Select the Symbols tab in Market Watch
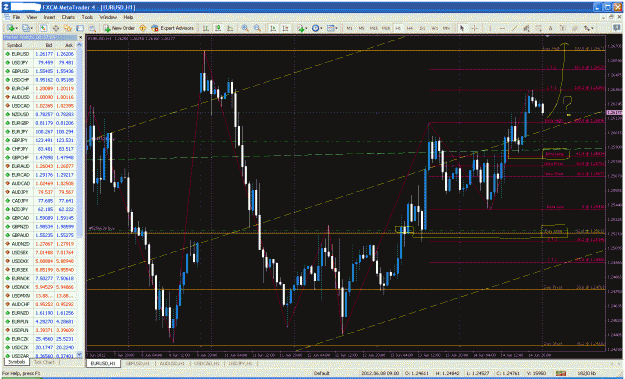This screenshot has width=625, height=379. [x=16, y=362]
